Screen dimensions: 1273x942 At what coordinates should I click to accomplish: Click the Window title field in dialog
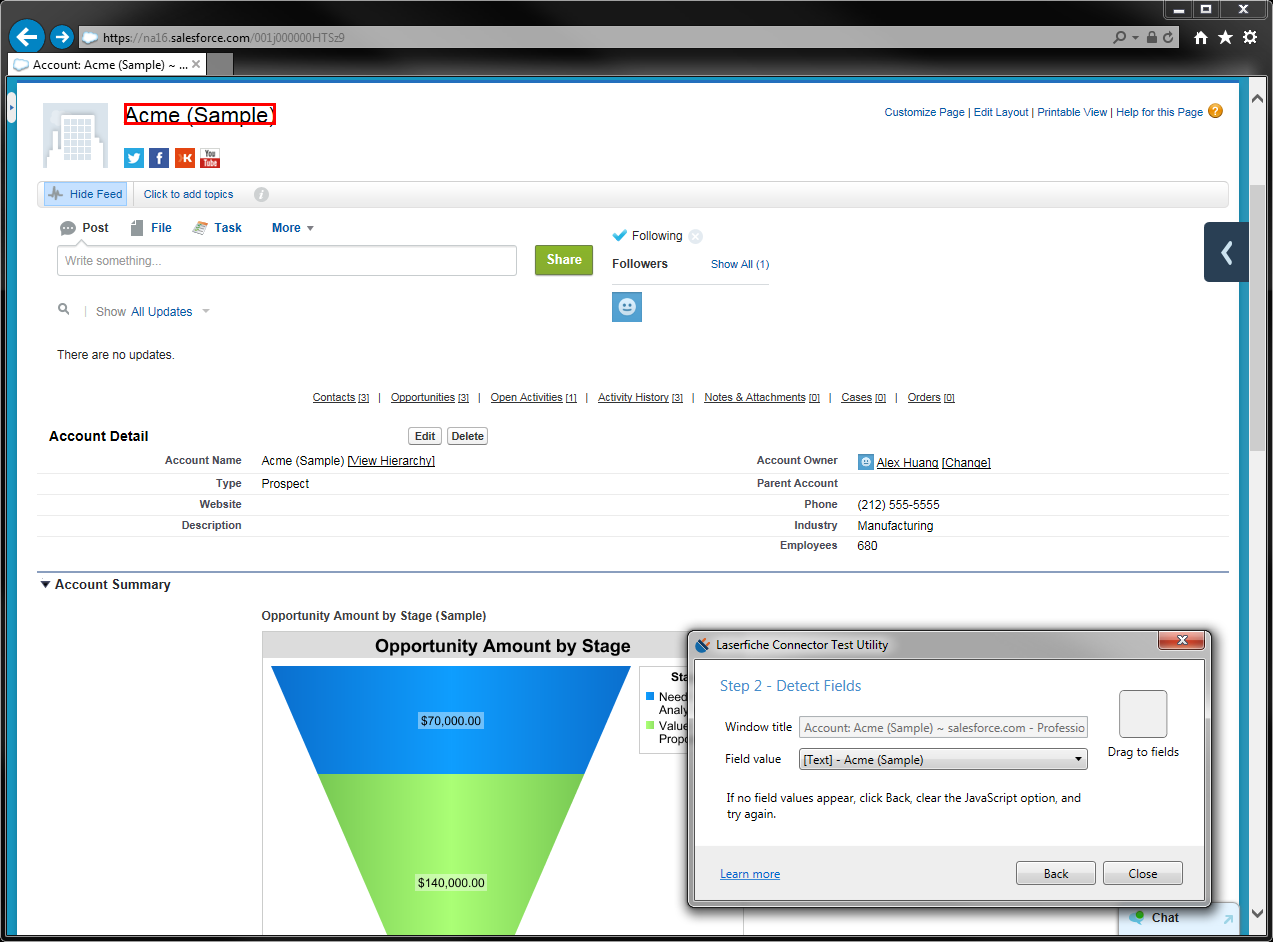click(943, 727)
